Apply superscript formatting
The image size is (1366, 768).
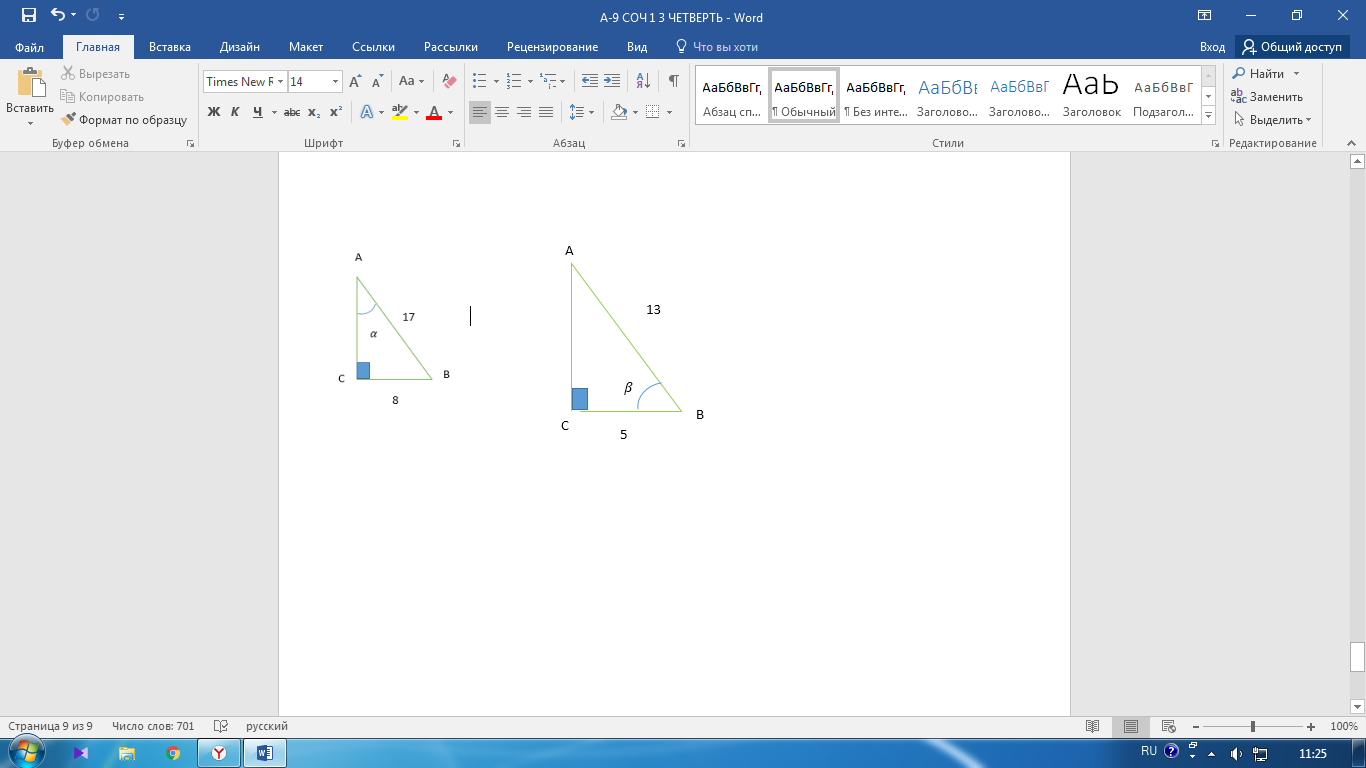coord(336,112)
